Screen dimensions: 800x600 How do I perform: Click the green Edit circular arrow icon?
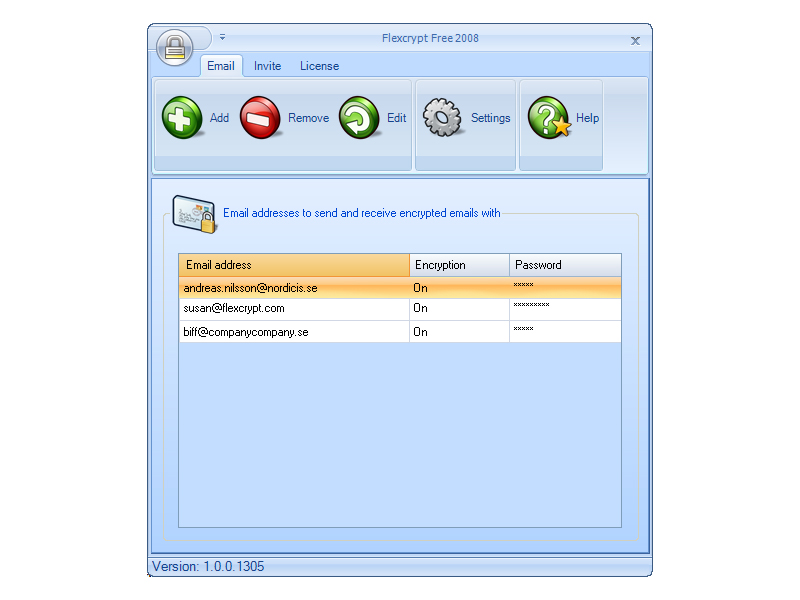[x=359, y=117]
